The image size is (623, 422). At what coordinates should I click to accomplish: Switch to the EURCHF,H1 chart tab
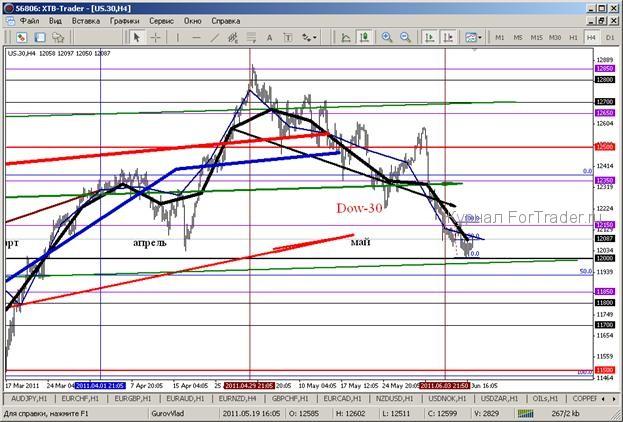click(x=79, y=399)
